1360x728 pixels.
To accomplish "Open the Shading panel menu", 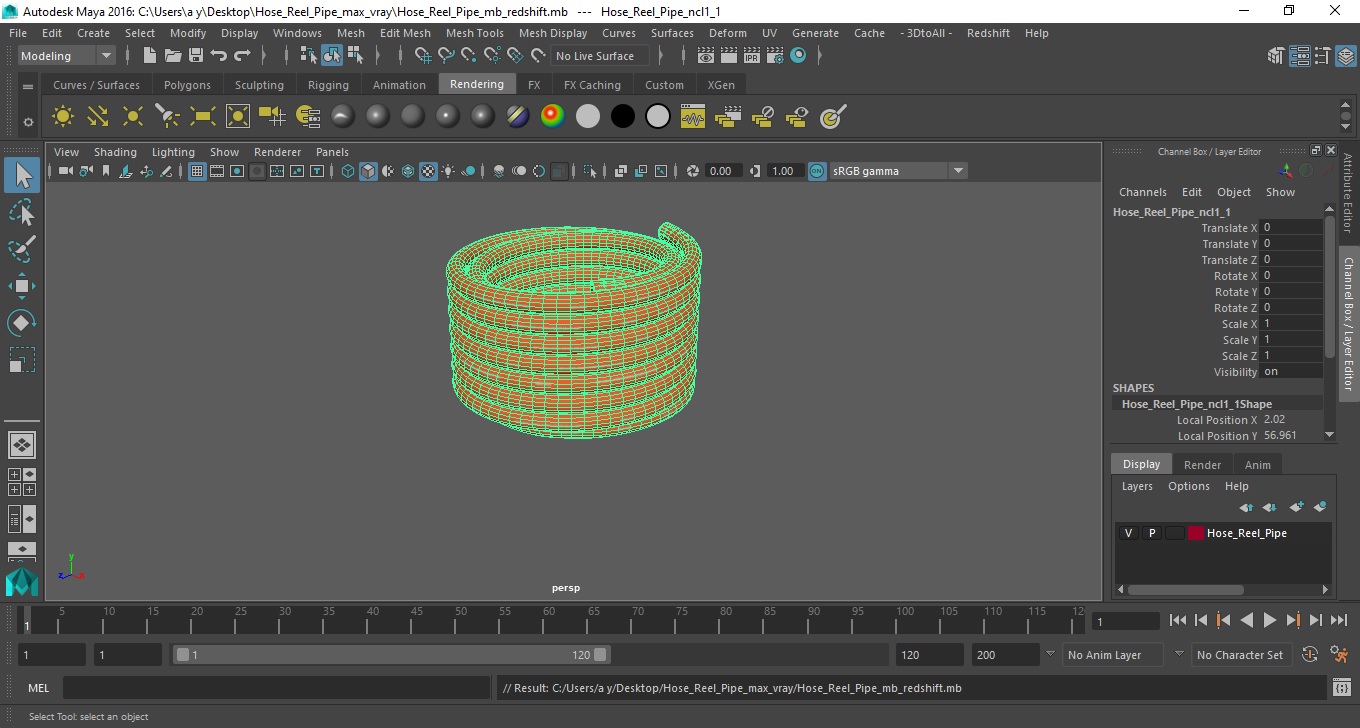I will (x=115, y=152).
